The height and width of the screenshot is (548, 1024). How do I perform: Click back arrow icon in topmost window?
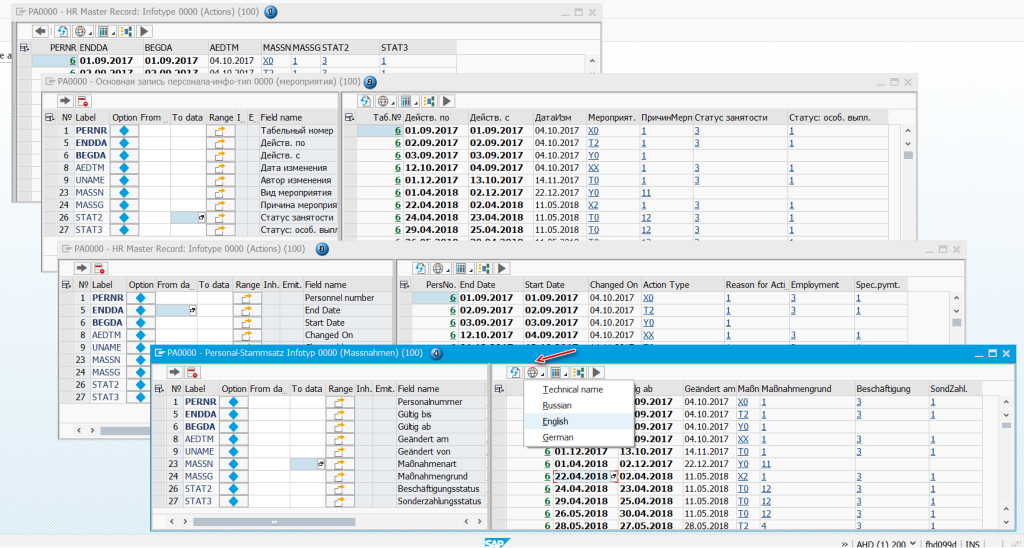[x=40, y=31]
